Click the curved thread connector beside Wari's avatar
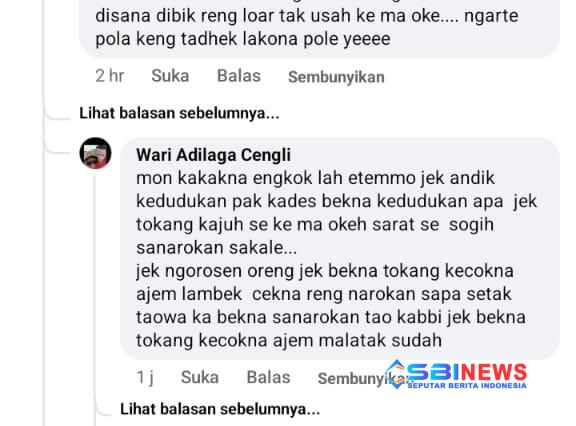Screen dimensions: 576x426 [57, 147]
